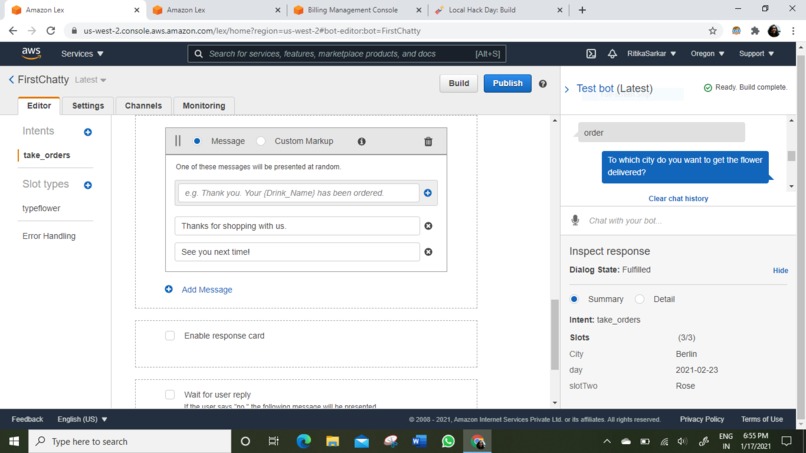Switch to Billing Management Console browser tab

coord(357,10)
